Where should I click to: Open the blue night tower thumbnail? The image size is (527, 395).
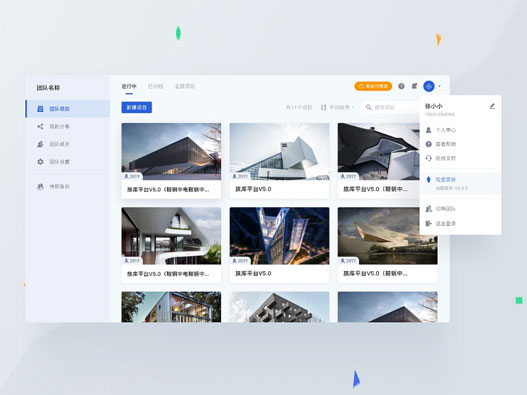pos(279,236)
